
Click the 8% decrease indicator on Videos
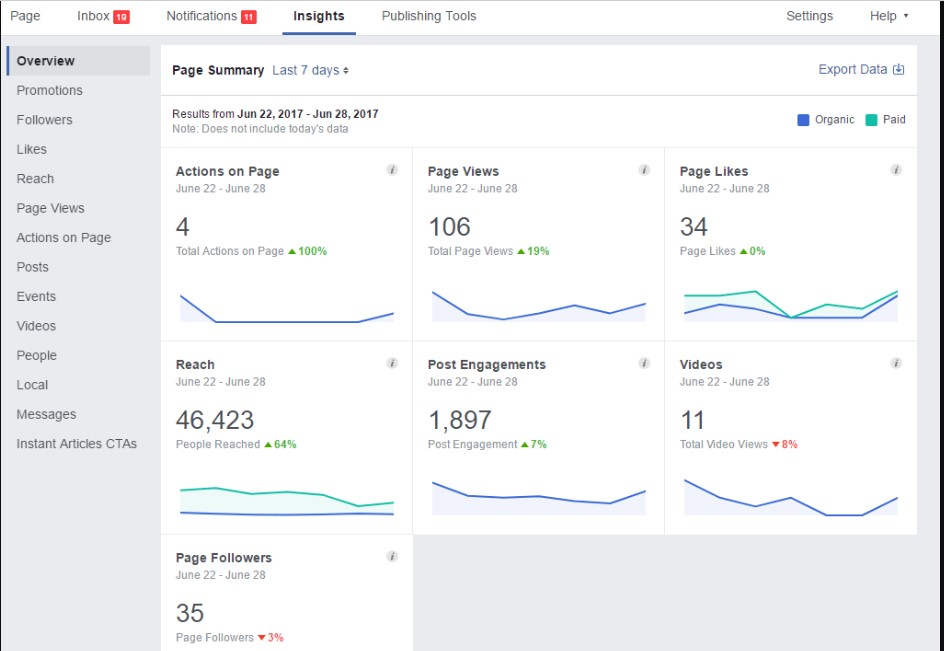pyautogui.click(x=785, y=444)
